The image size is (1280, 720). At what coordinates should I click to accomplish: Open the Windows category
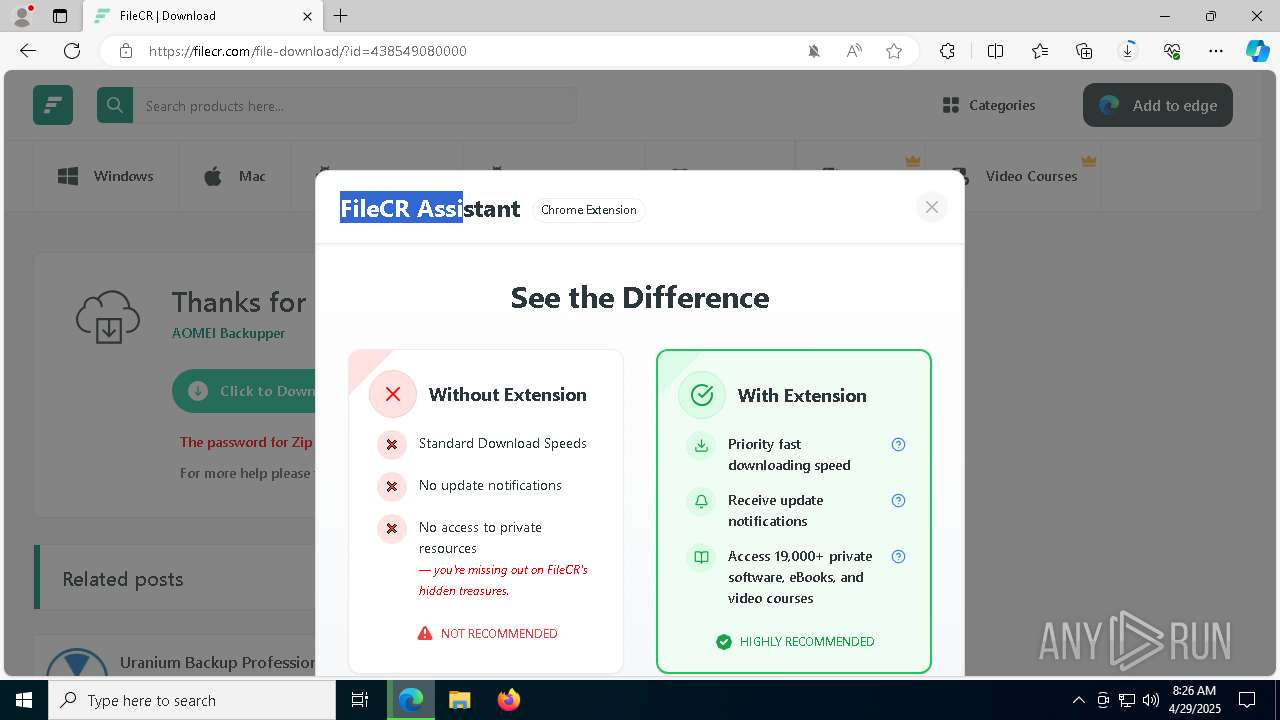[x=106, y=176]
